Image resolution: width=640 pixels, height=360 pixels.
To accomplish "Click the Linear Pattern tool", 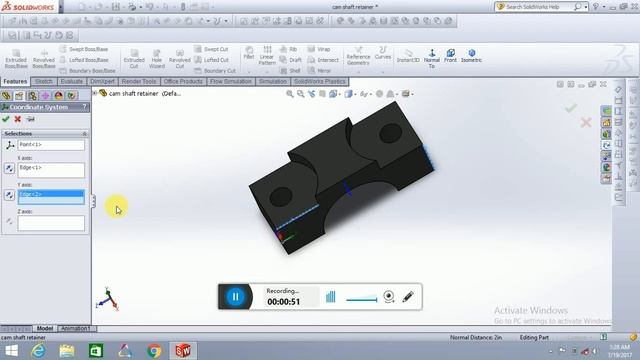I will tap(267, 56).
